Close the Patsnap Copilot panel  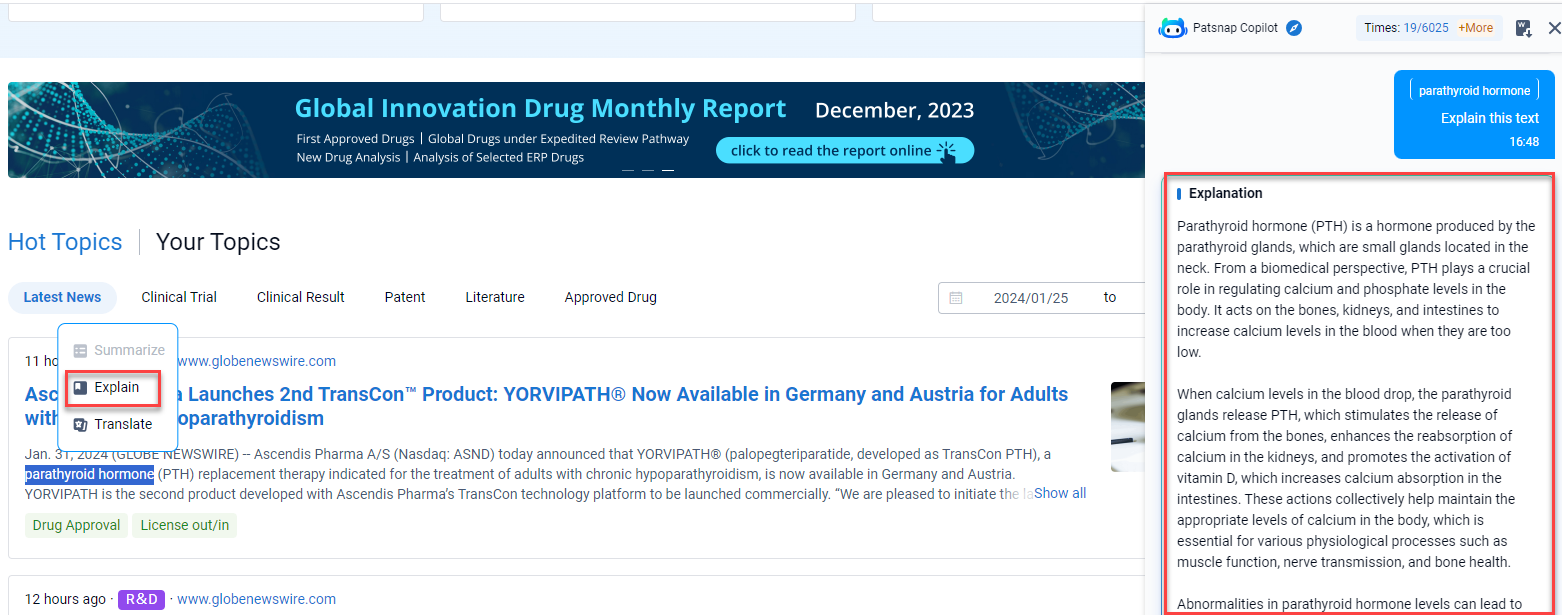tap(1553, 28)
